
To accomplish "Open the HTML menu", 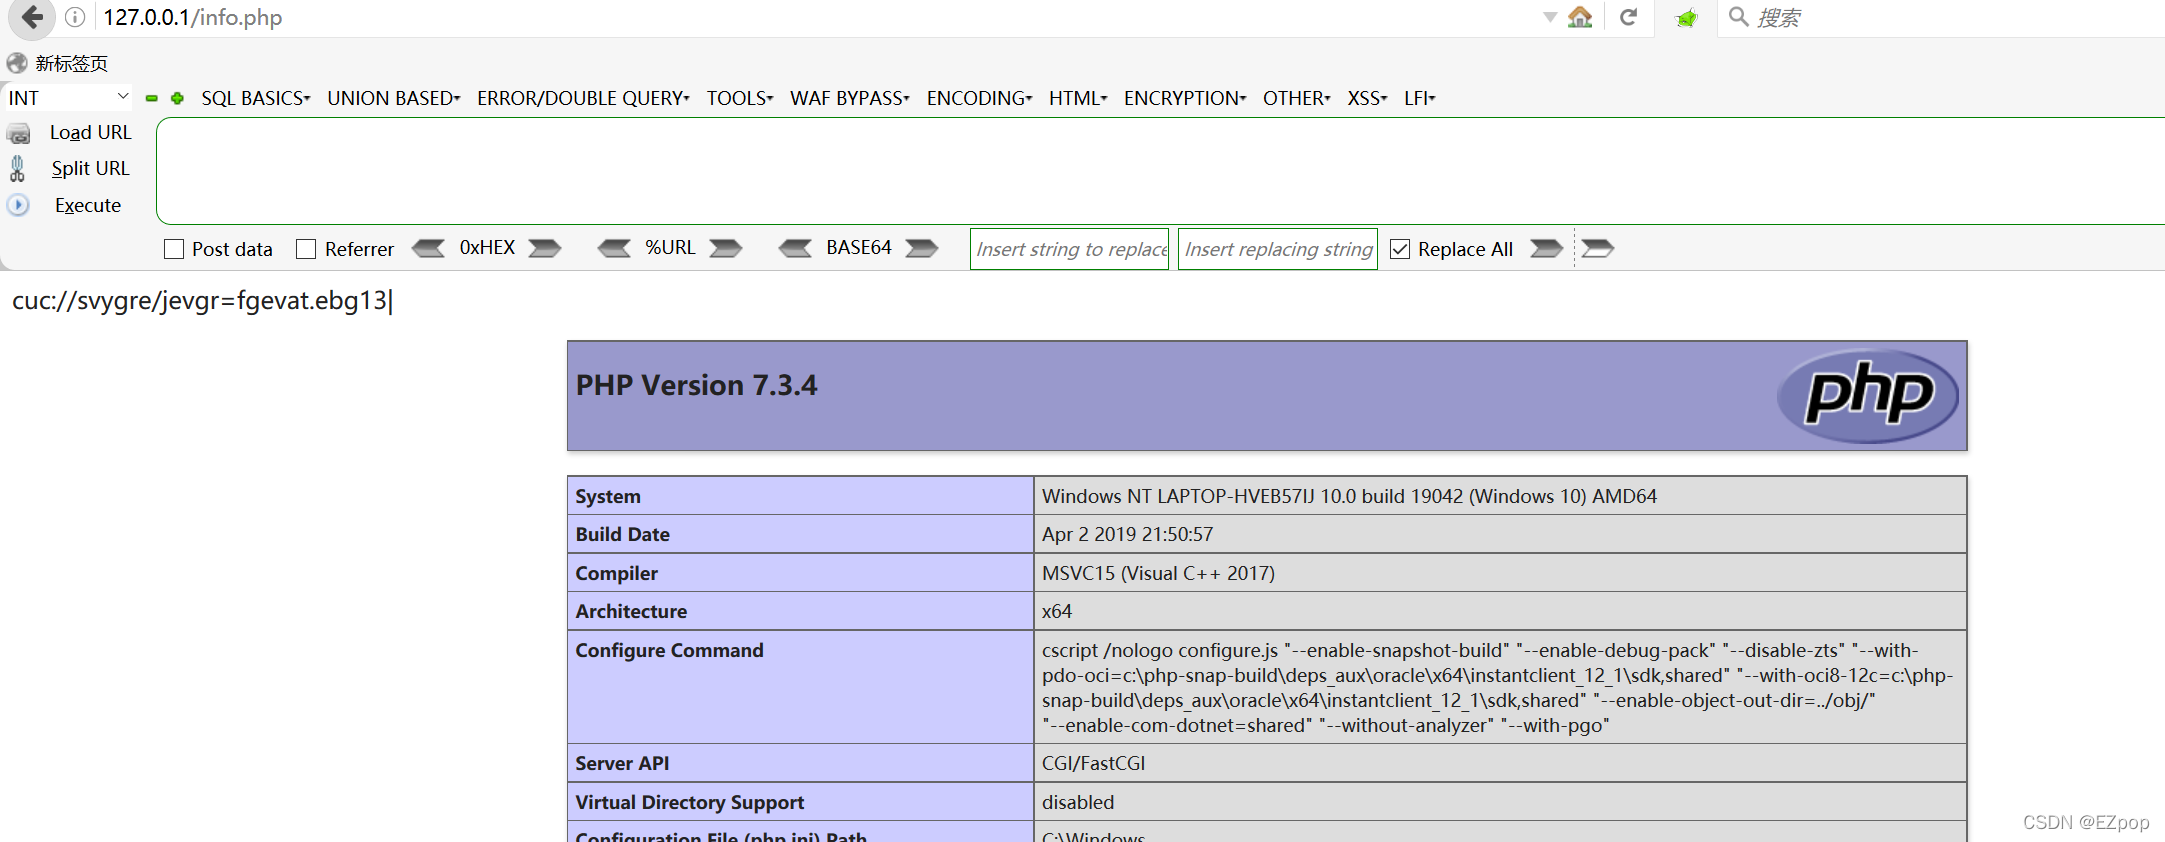I will 1078,98.
